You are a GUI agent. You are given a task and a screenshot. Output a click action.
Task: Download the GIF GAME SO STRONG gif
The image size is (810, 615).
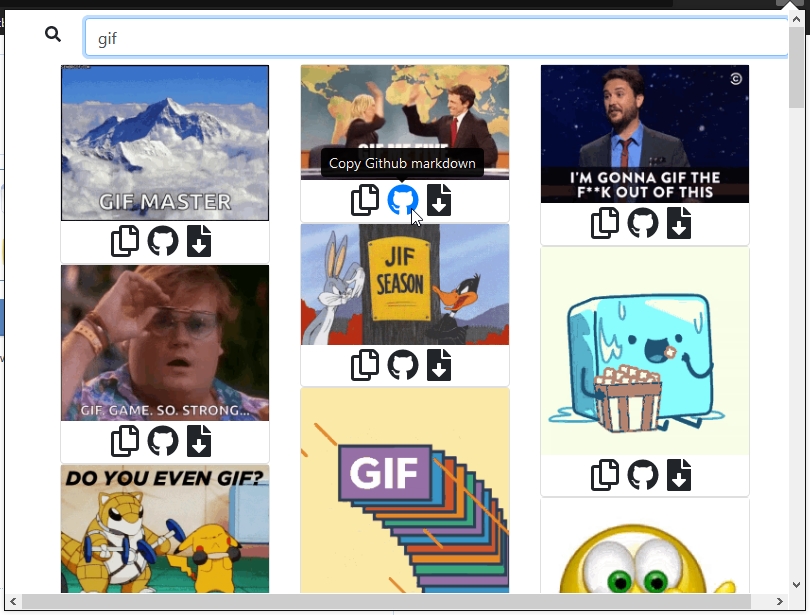pos(199,441)
